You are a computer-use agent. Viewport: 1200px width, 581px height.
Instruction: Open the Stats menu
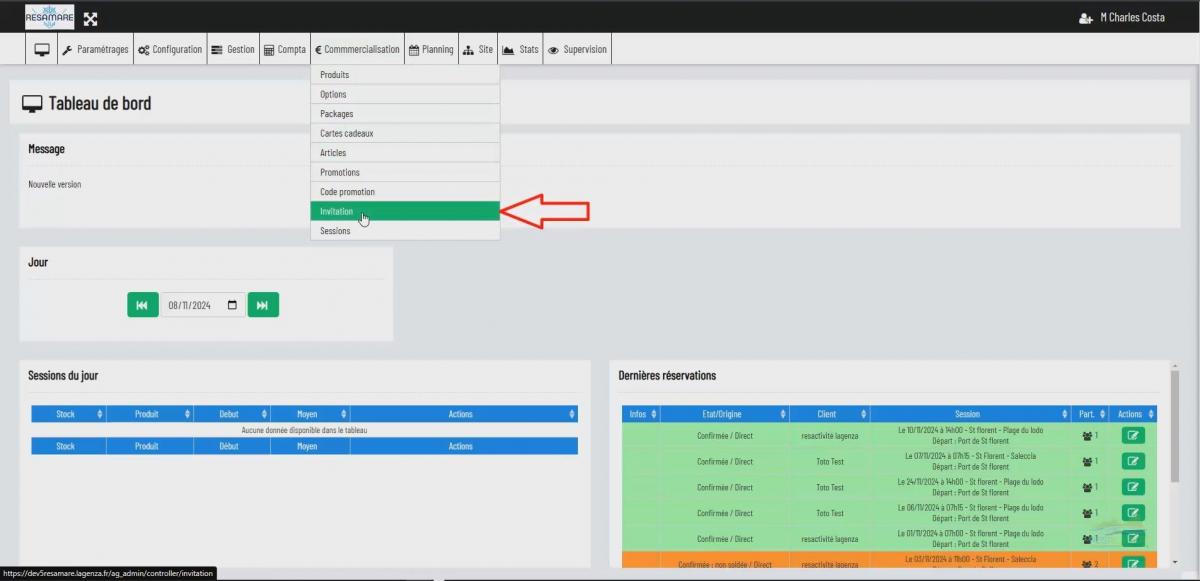[x=520, y=50]
